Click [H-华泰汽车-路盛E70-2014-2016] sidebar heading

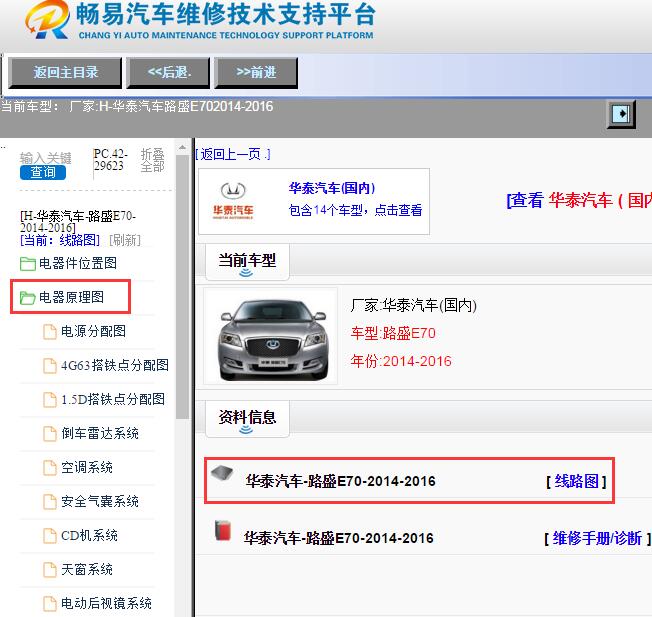pyautogui.click(x=78, y=222)
